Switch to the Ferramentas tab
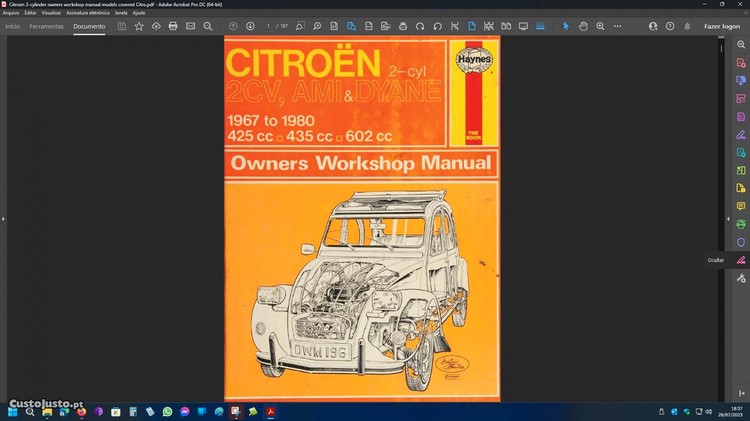 [x=46, y=26]
